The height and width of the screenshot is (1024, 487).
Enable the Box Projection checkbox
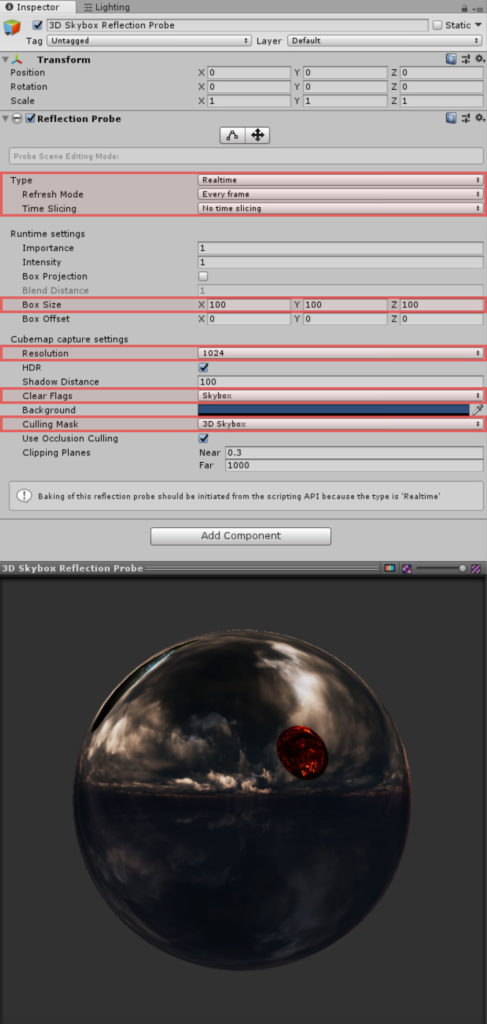[x=203, y=276]
